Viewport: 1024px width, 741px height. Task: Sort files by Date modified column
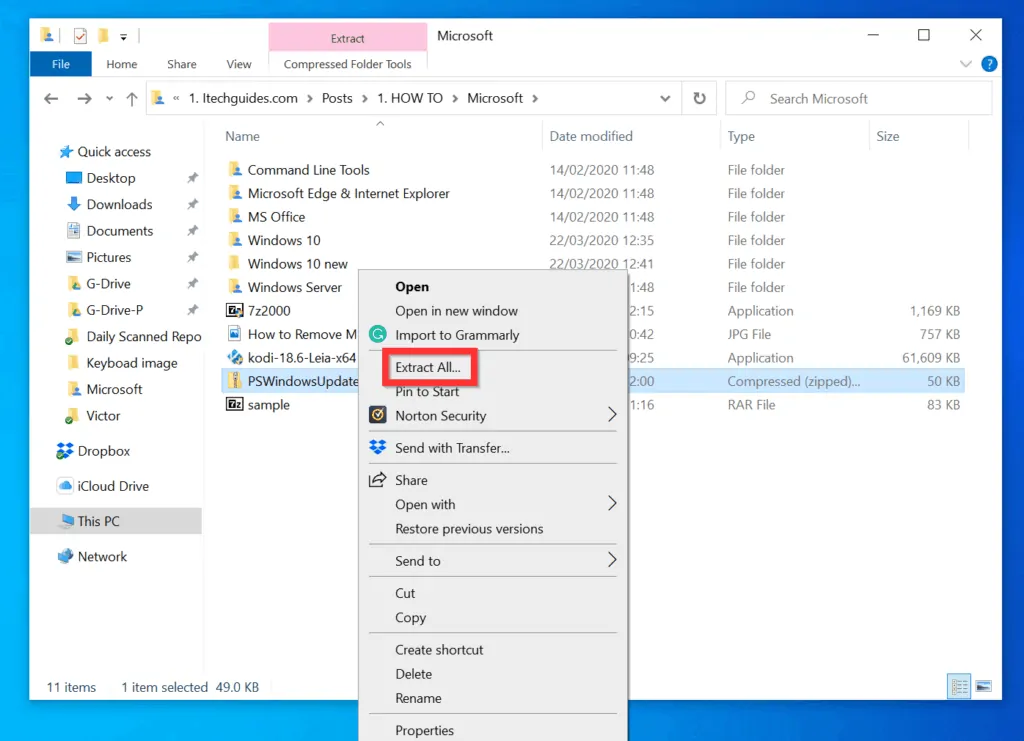click(x=591, y=136)
